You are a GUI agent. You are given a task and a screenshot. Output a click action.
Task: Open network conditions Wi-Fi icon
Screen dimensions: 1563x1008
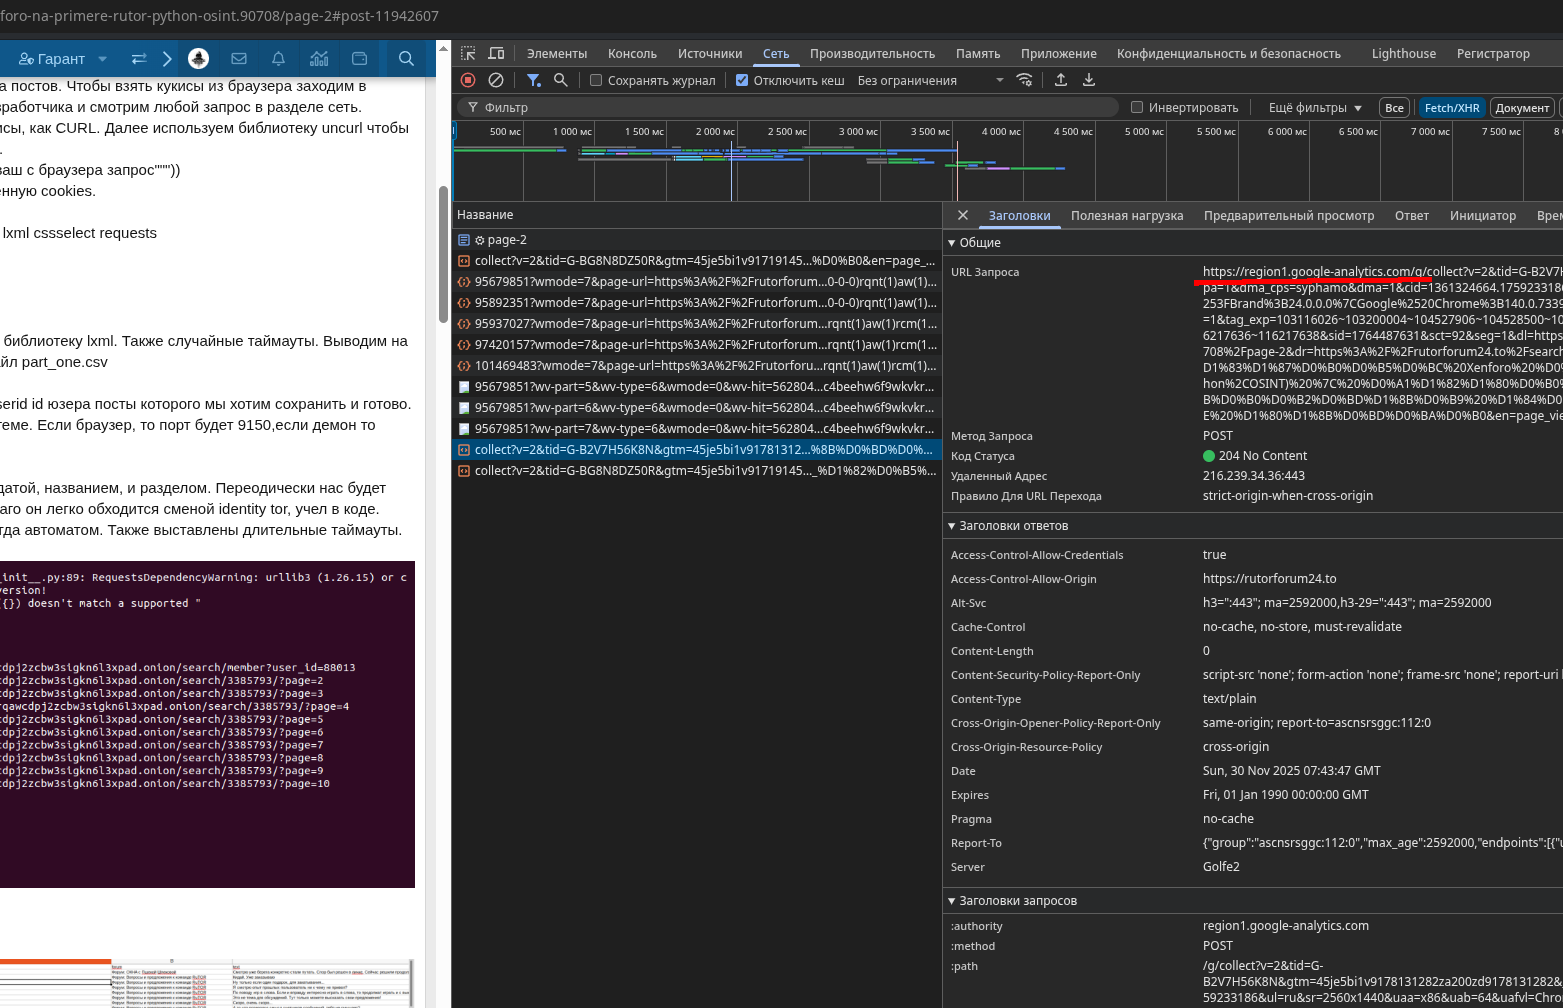(x=1024, y=80)
